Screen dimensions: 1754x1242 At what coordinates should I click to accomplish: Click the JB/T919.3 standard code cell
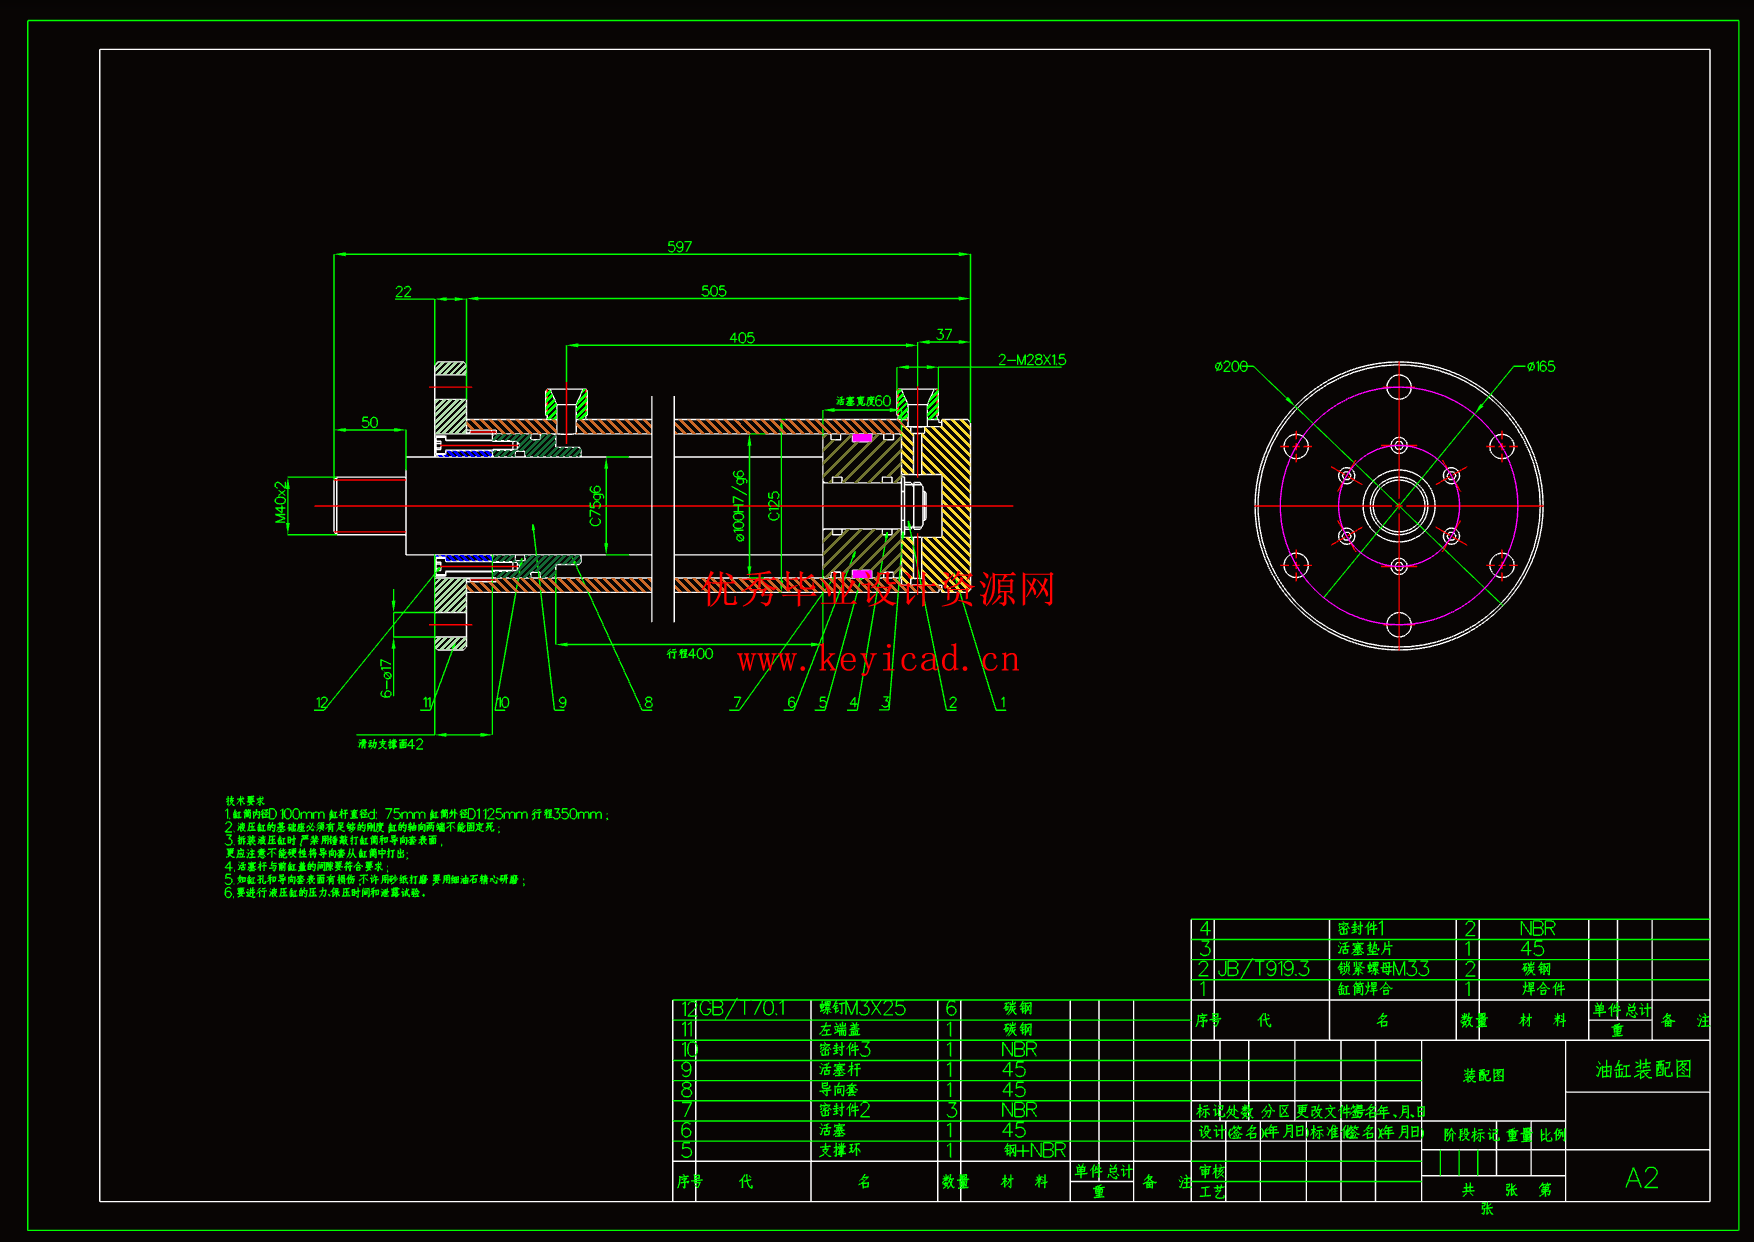tap(1263, 969)
